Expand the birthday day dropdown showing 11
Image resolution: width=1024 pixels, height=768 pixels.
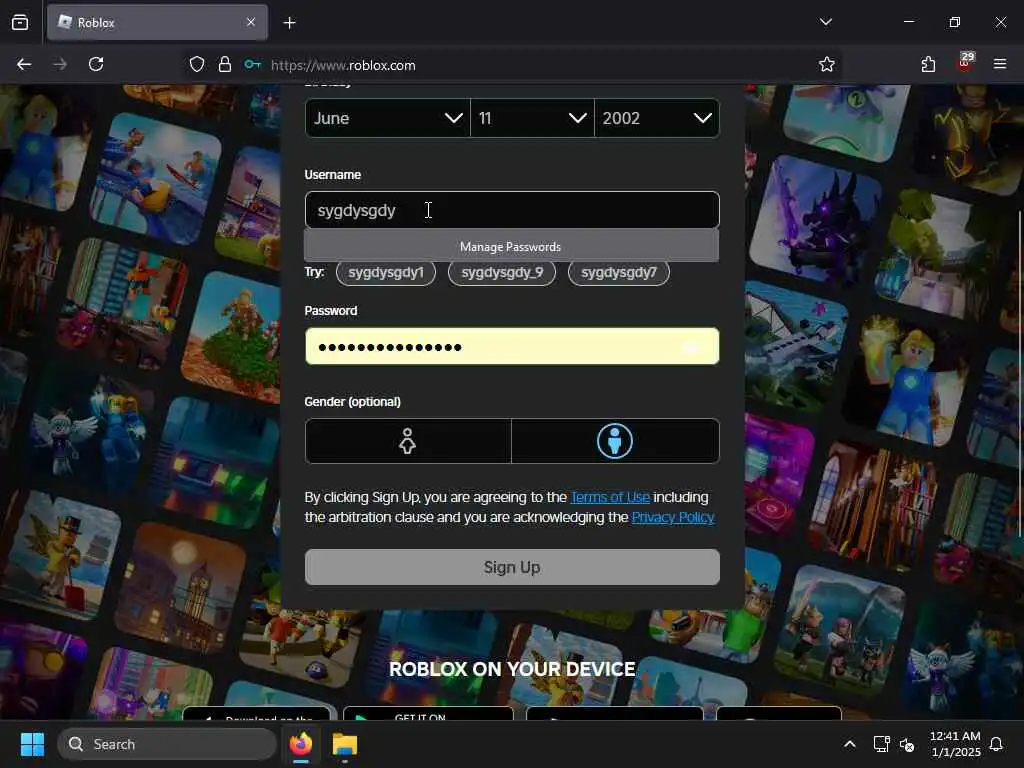point(532,118)
